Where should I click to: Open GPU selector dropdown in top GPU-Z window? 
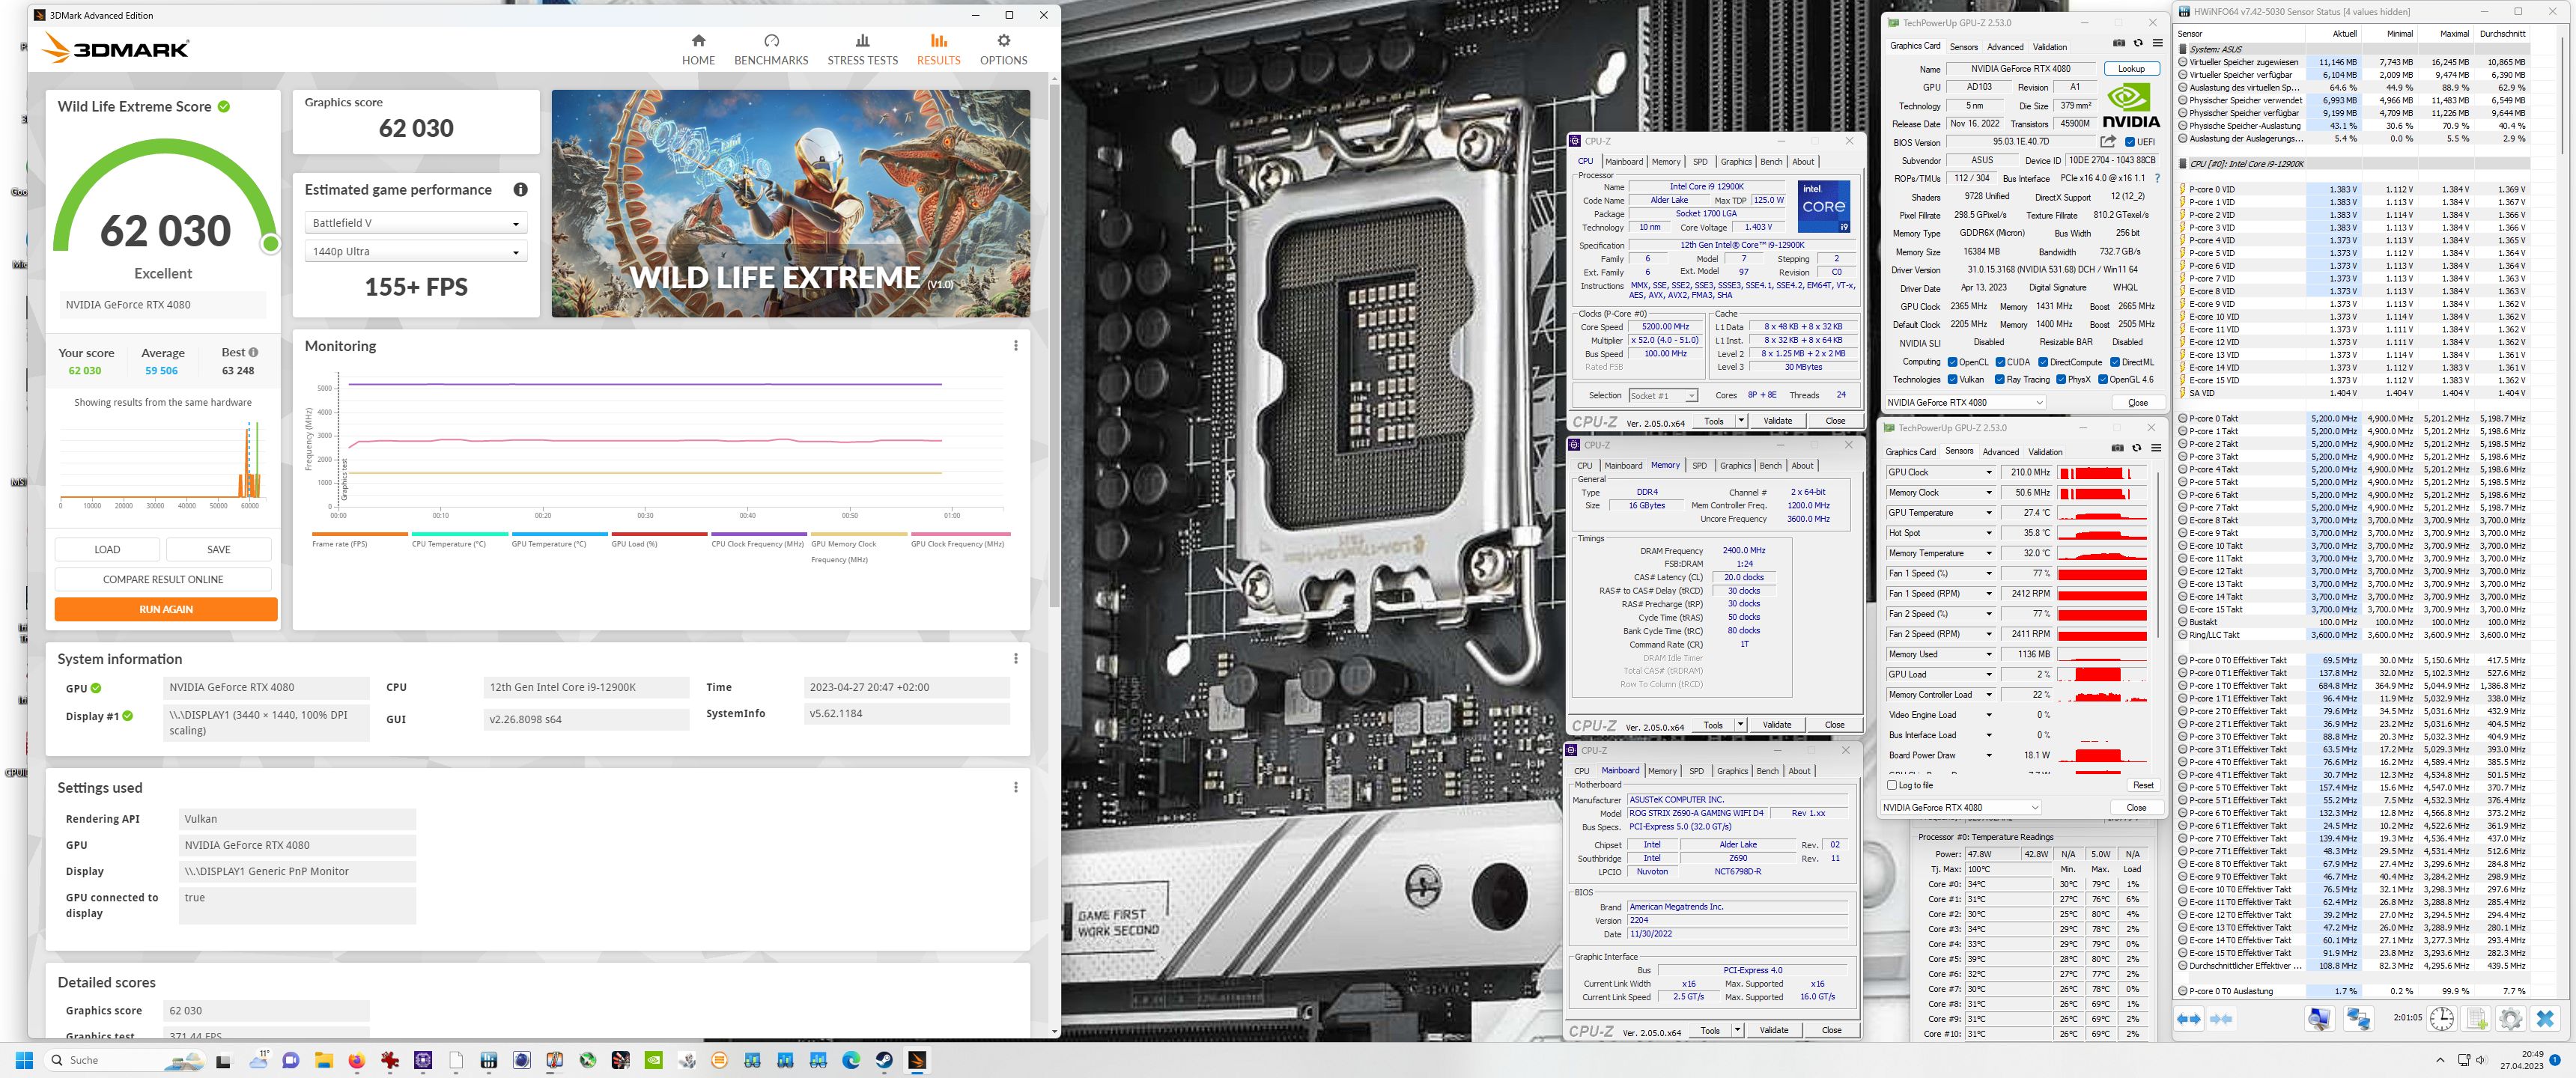[1965, 403]
